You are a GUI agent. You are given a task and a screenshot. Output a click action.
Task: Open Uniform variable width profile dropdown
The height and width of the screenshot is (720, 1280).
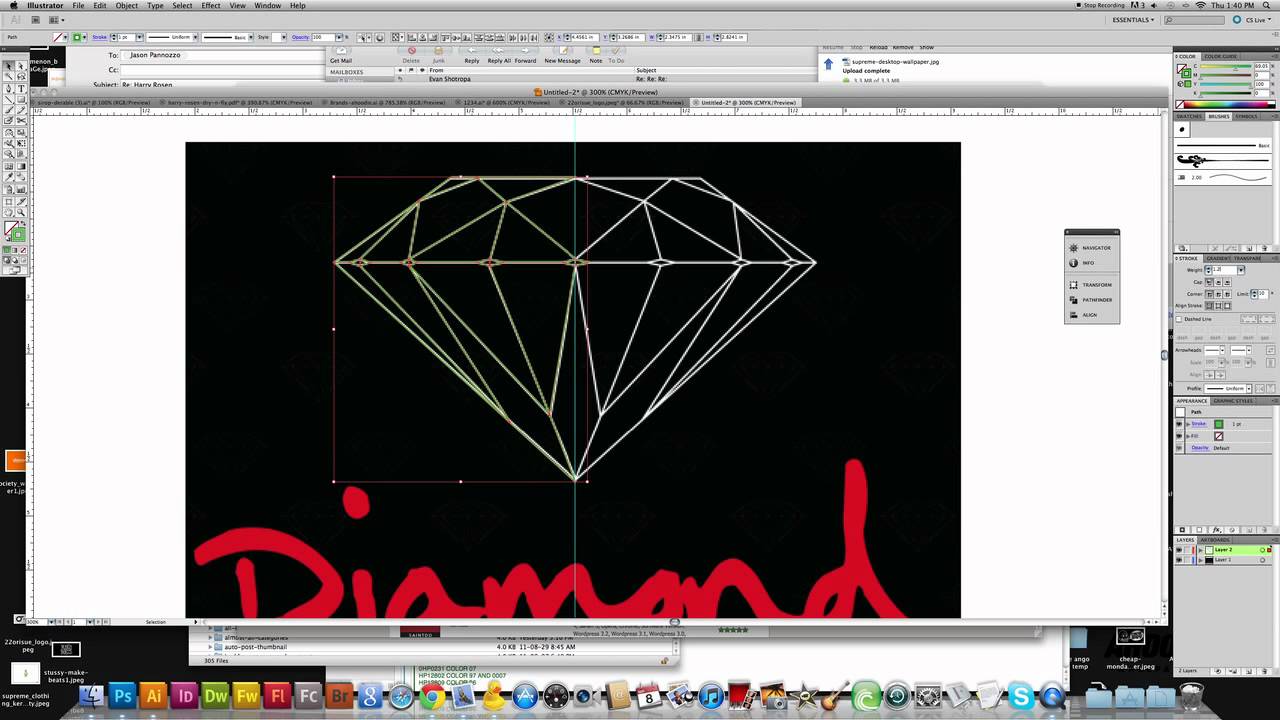(195, 37)
